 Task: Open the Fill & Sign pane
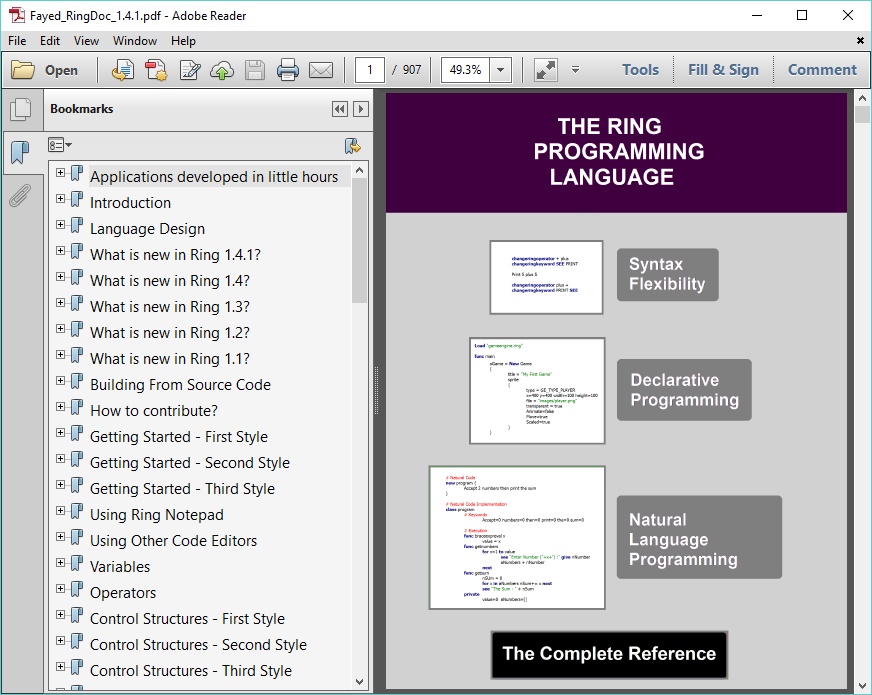coord(724,70)
